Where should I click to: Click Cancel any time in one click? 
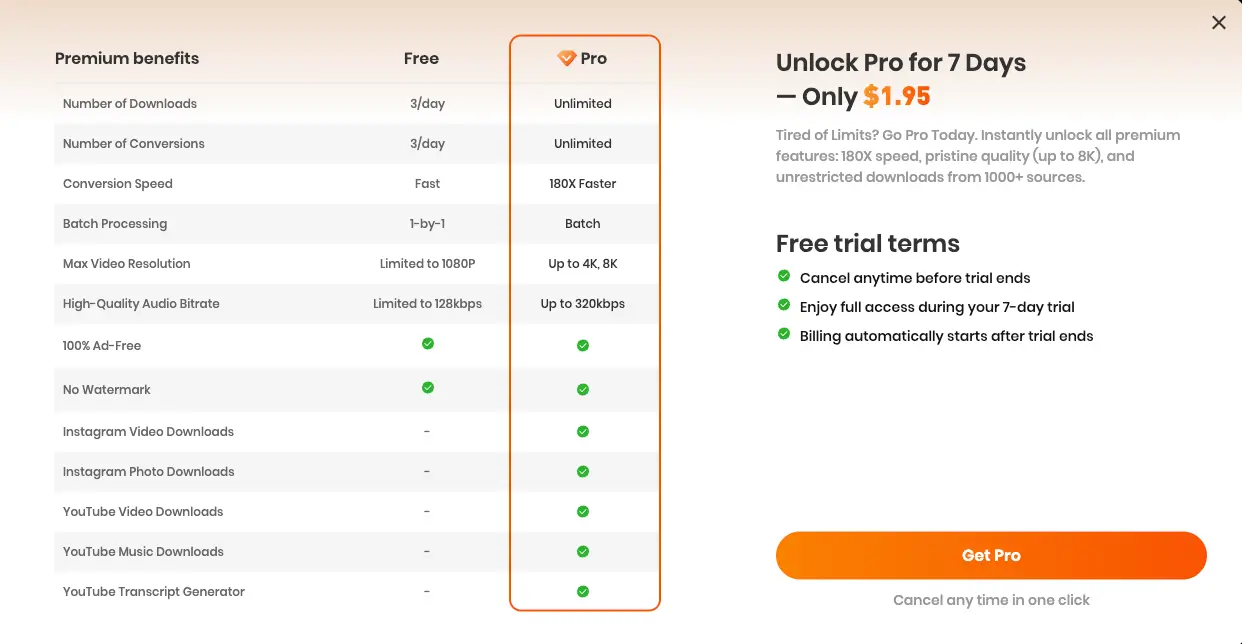[x=991, y=599]
